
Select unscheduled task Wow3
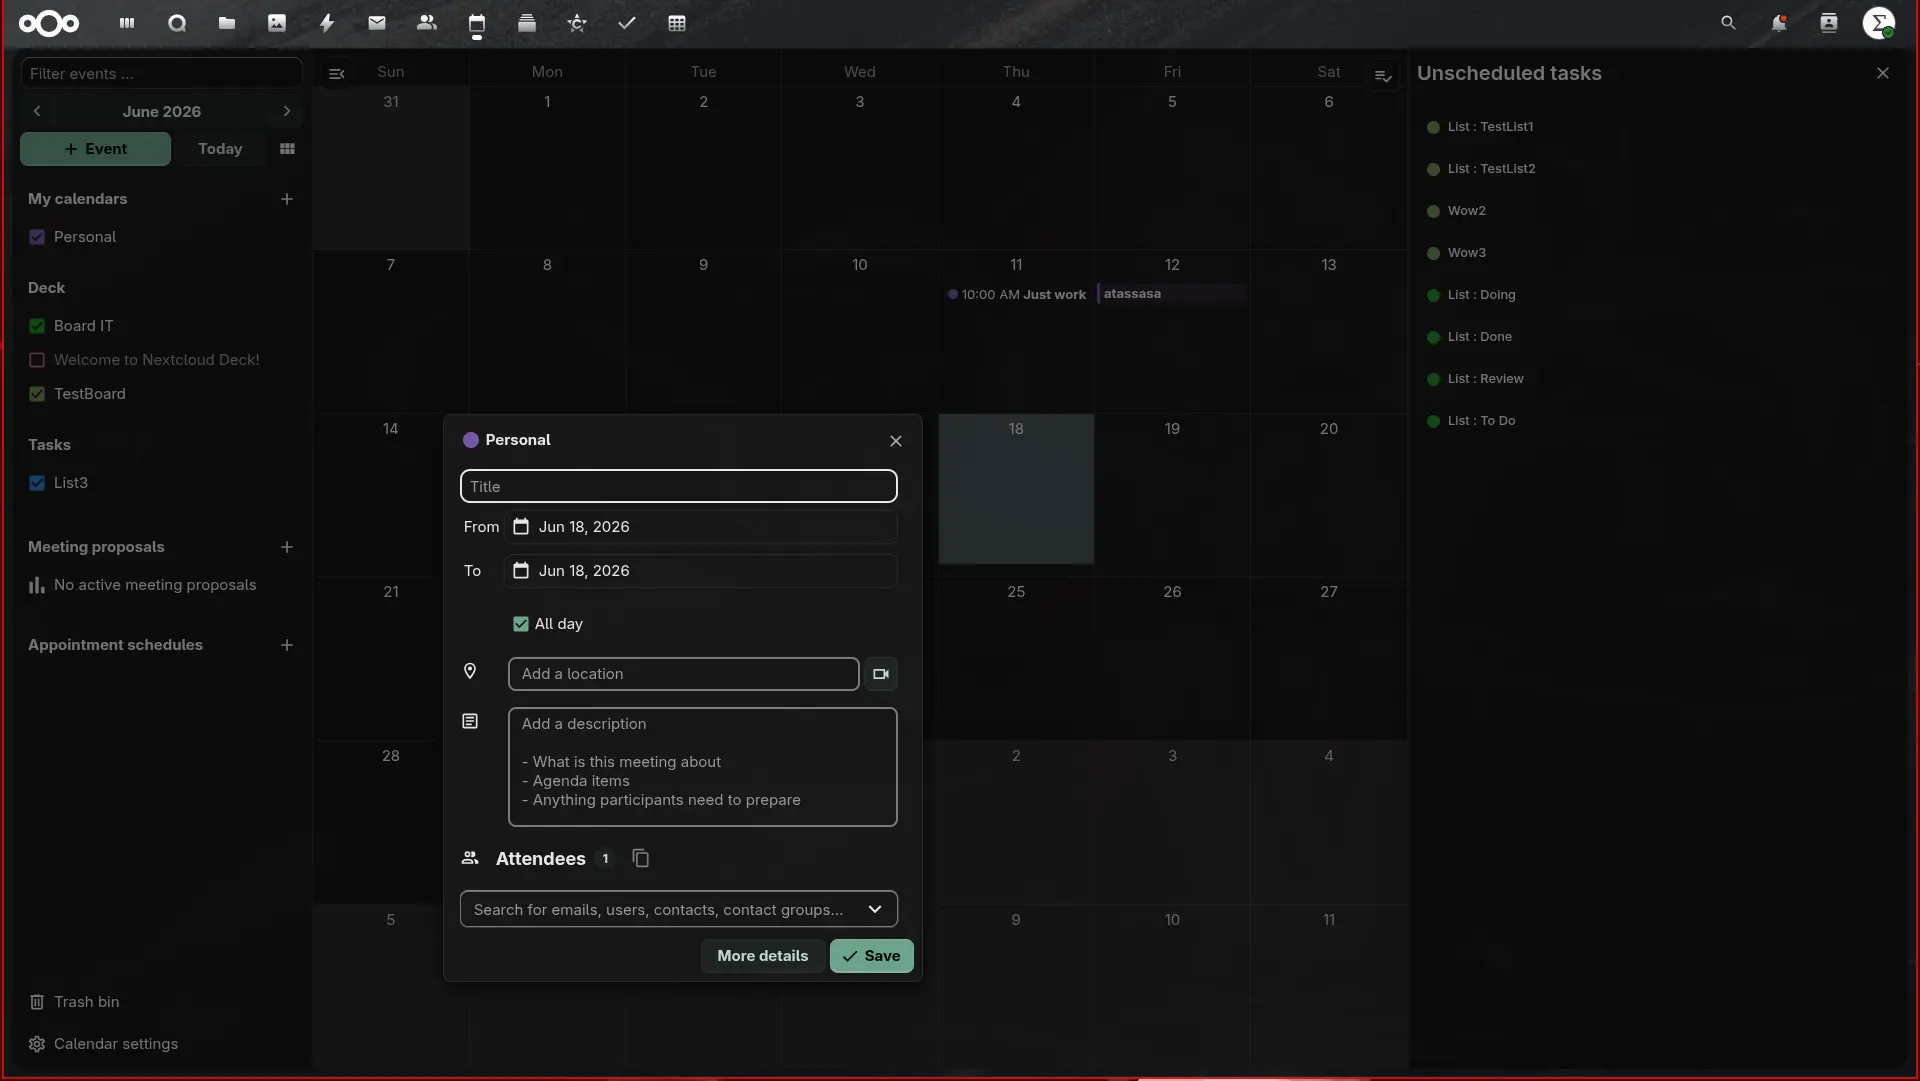1466,253
